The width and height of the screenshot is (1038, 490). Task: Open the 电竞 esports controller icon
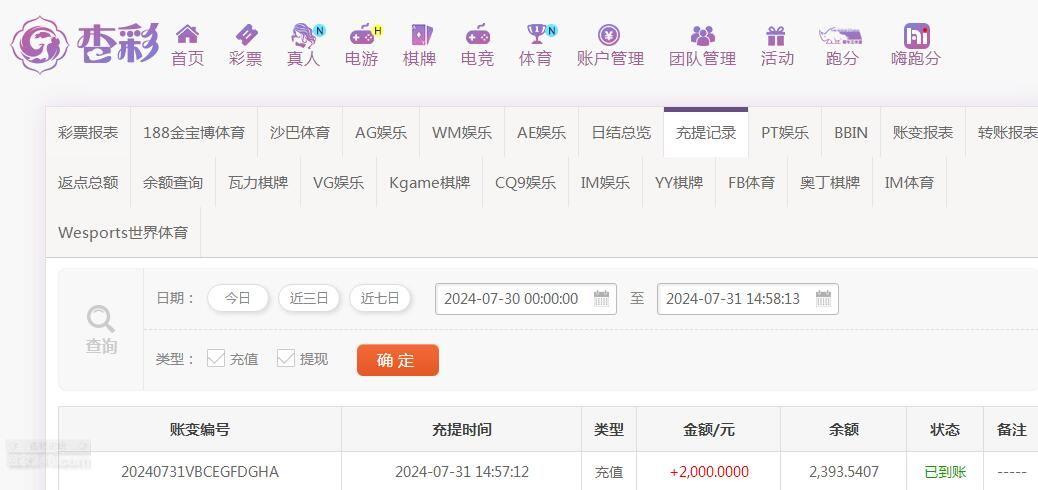click(x=477, y=34)
